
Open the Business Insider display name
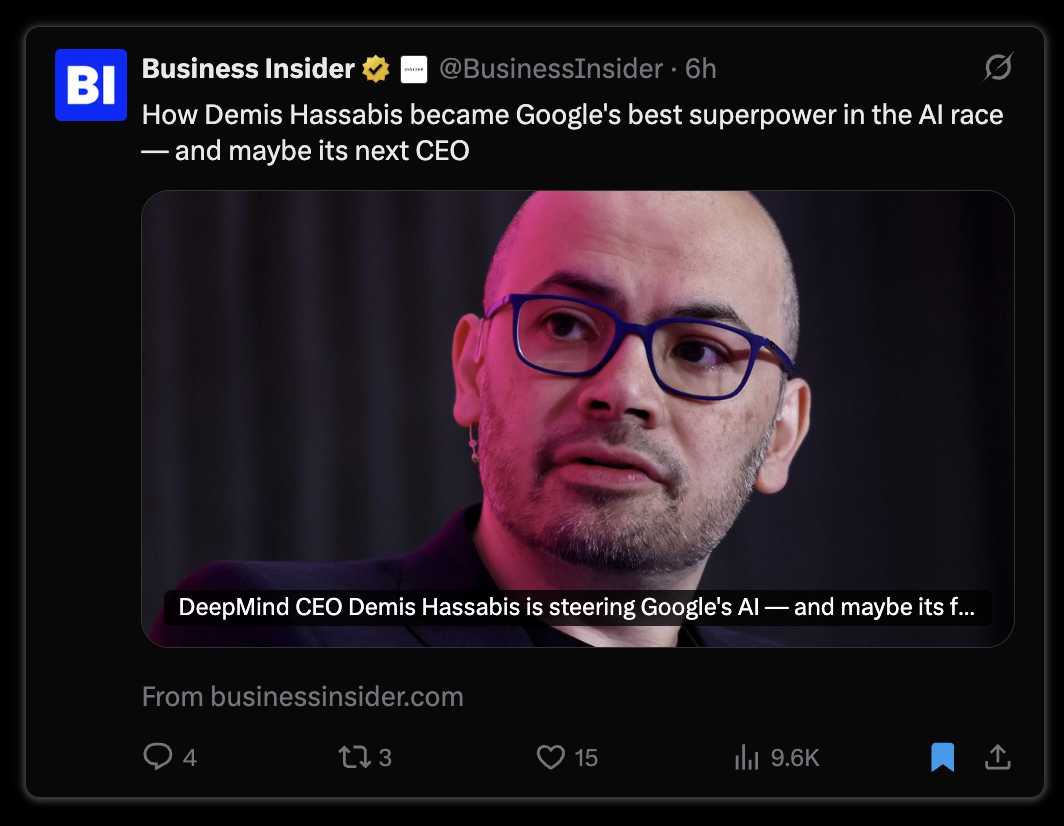click(248, 69)
